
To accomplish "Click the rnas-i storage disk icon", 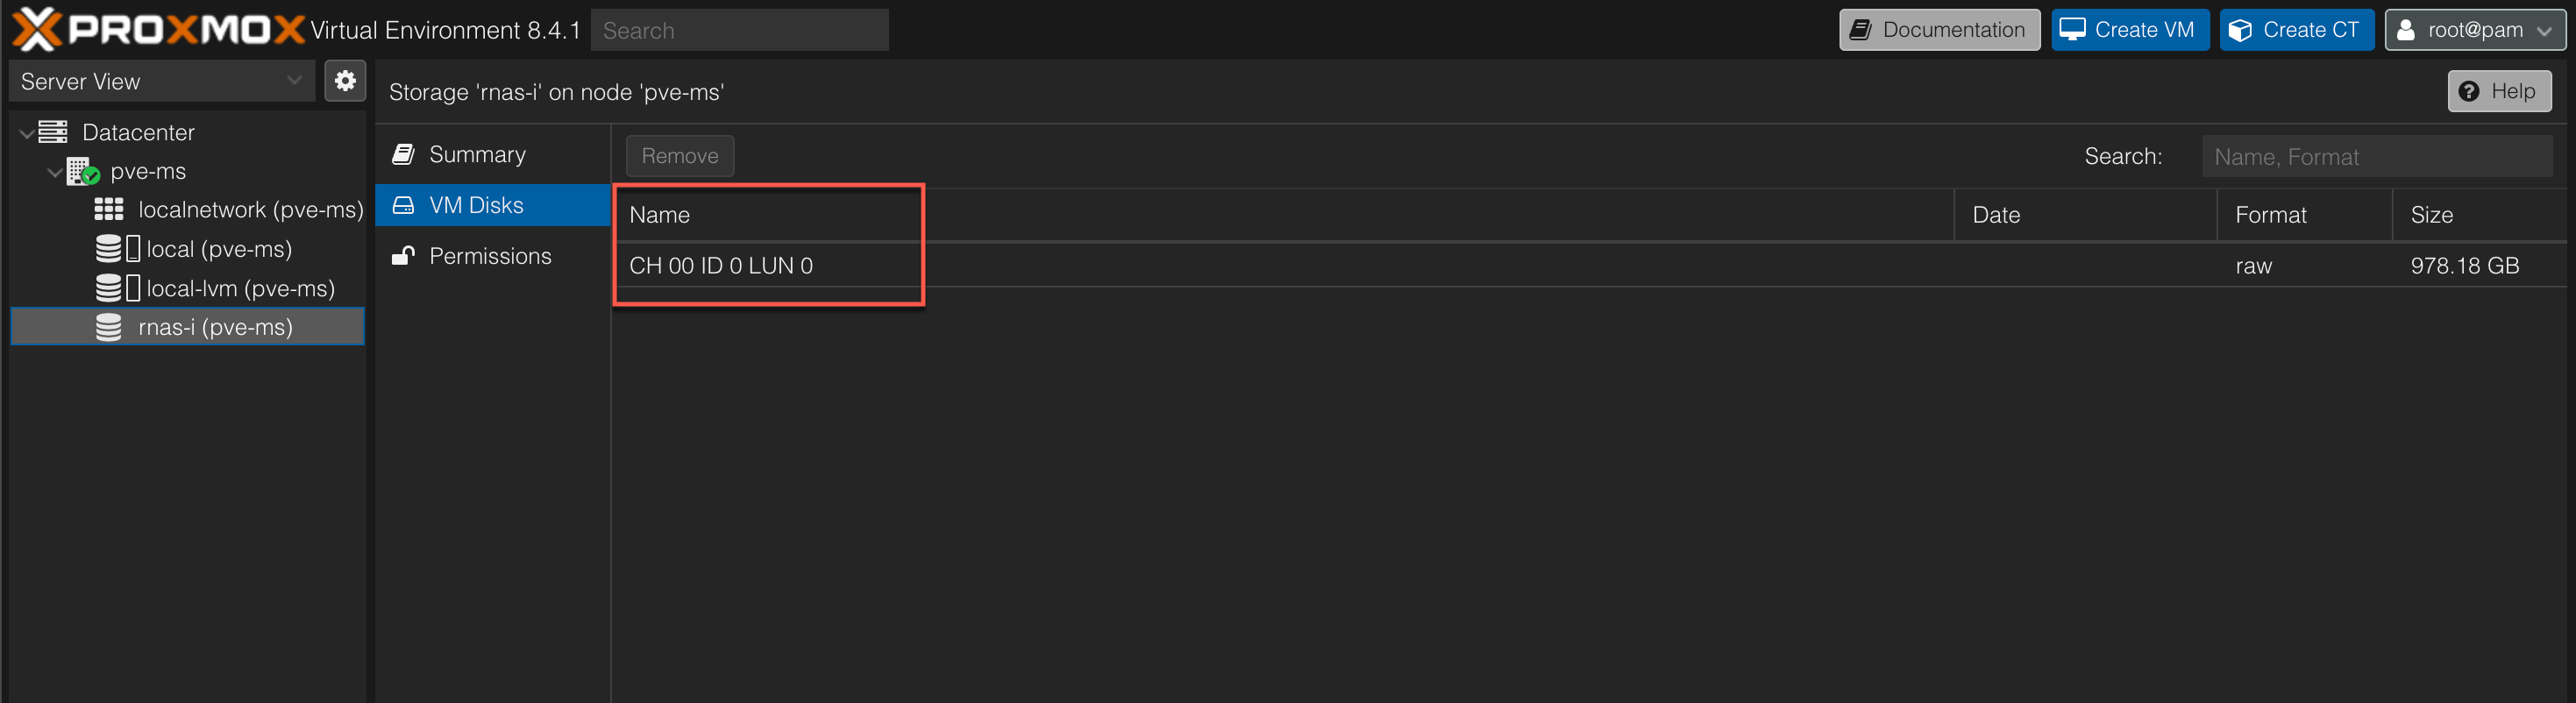I will coord(108,327).
